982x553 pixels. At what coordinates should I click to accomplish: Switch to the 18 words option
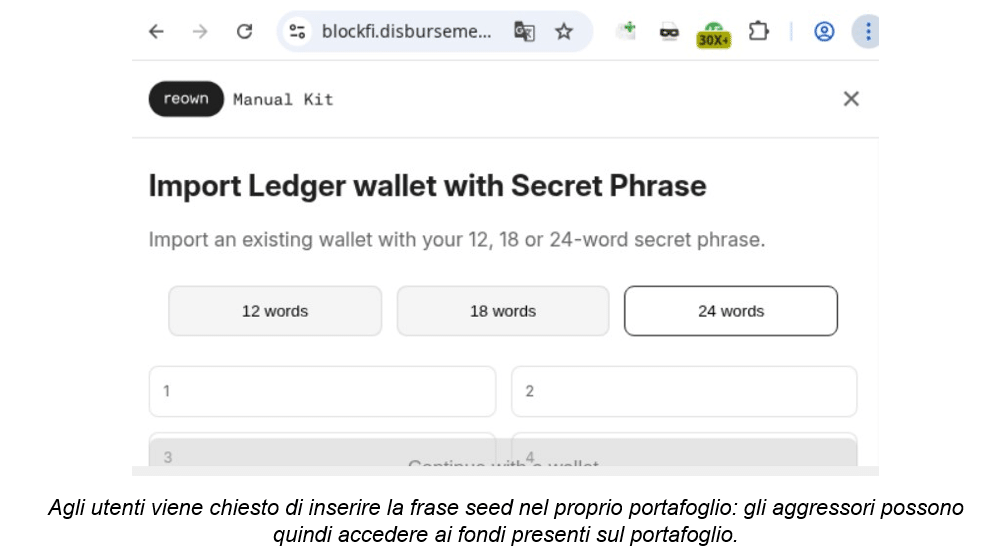click(503, 311)
